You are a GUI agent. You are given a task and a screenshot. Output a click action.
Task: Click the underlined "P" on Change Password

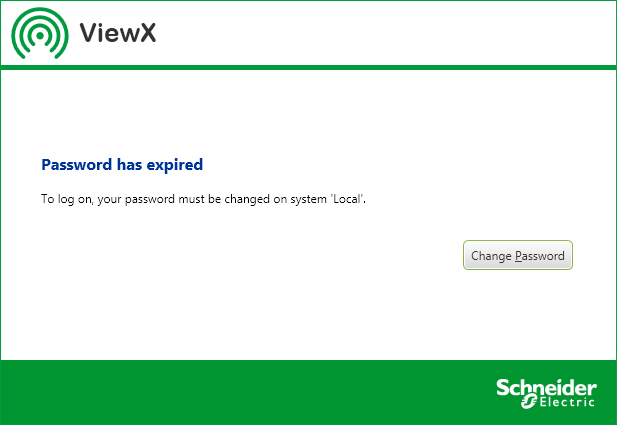click(x=518, y=256)
